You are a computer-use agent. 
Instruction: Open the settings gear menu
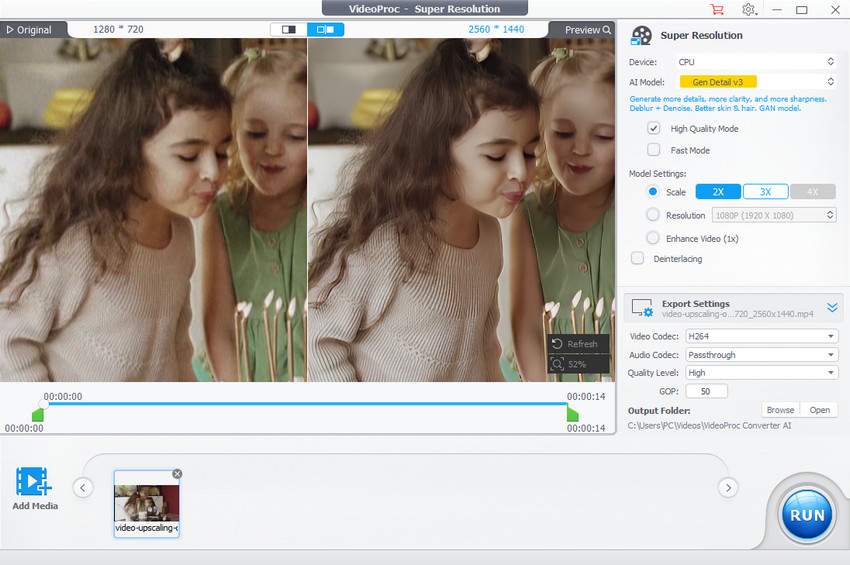coord(749,10)
